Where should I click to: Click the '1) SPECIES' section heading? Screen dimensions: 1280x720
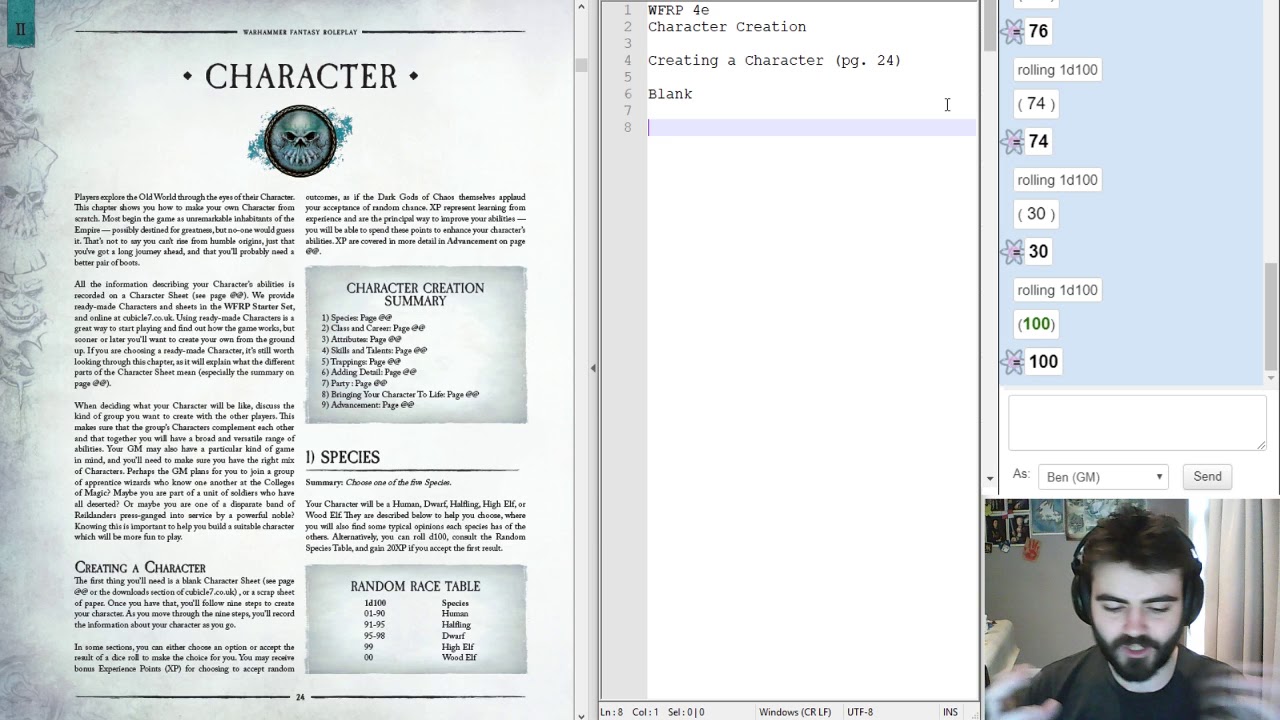(x=343, y=457)
